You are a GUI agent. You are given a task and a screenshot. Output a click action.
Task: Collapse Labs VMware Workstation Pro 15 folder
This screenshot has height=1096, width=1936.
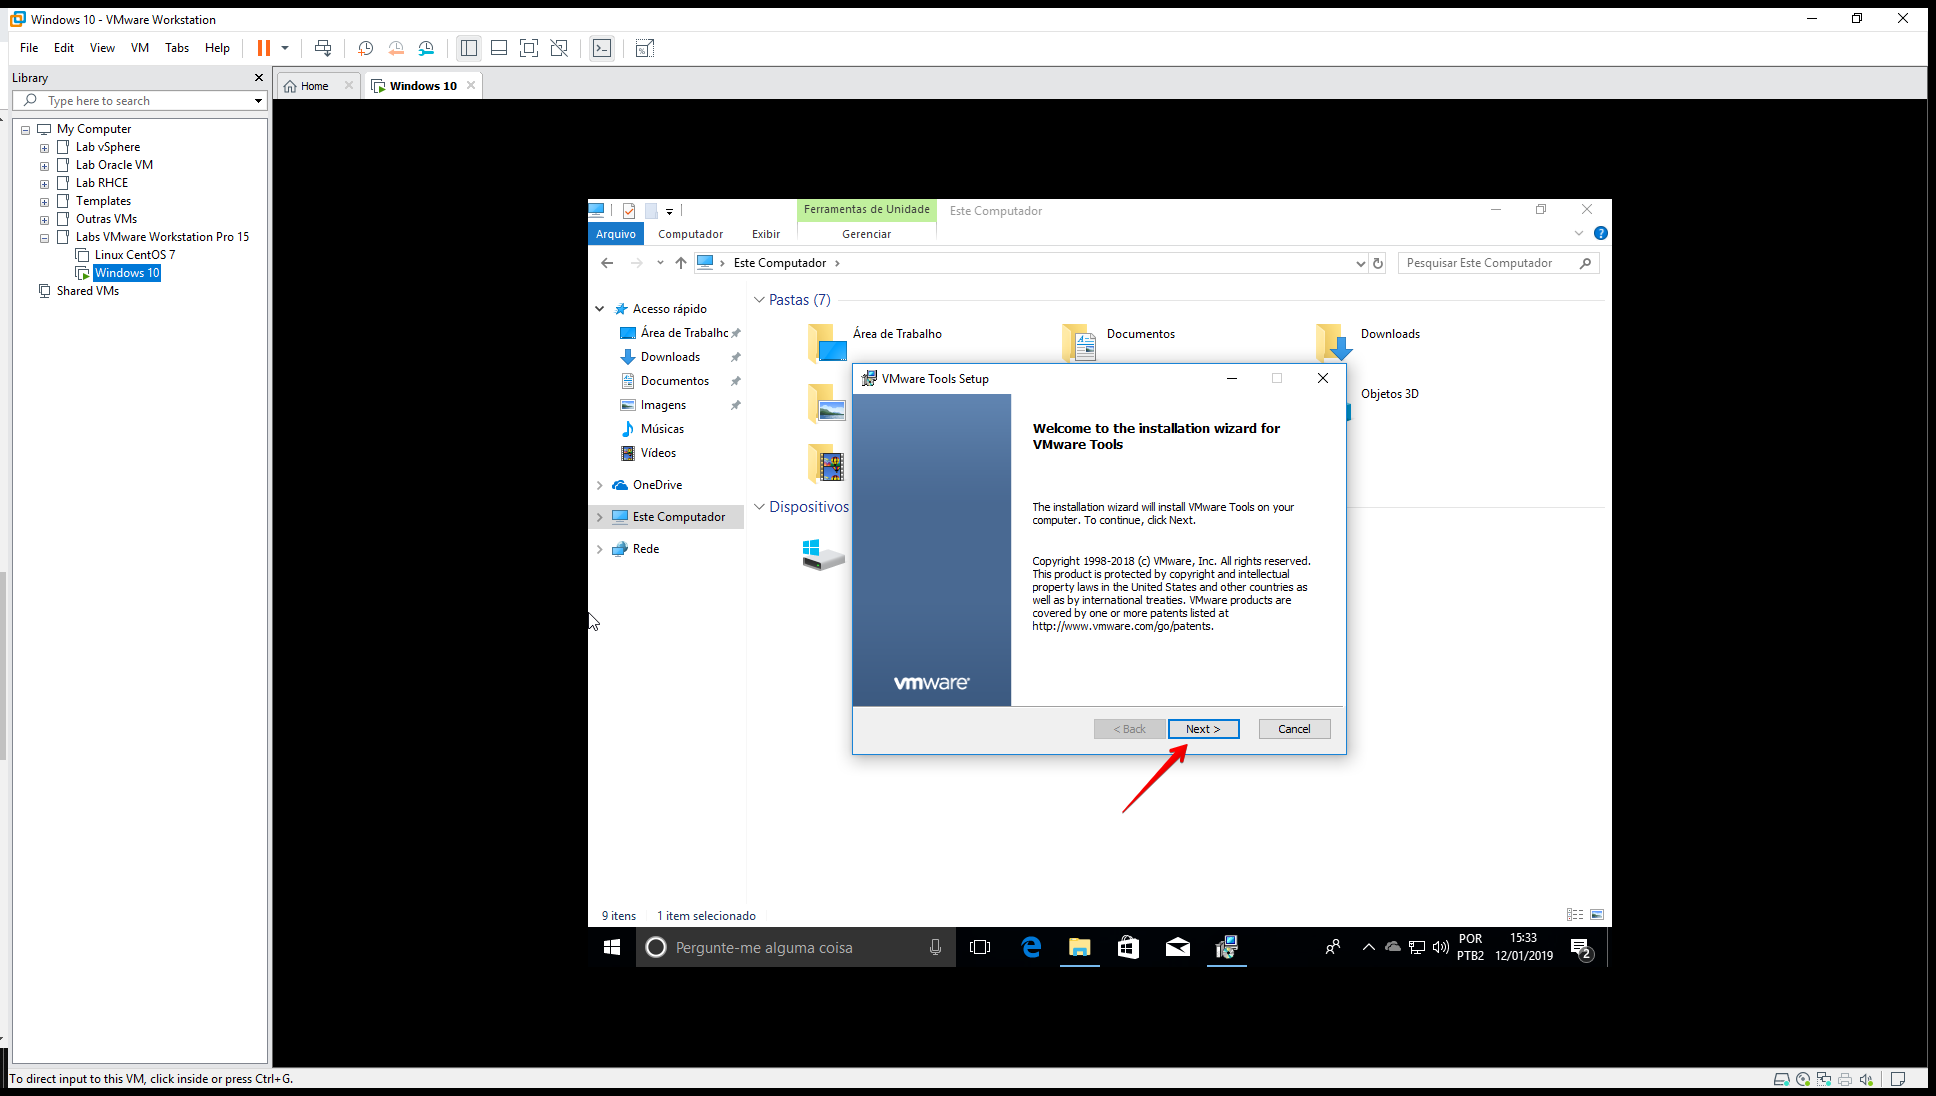coord(44,238)
